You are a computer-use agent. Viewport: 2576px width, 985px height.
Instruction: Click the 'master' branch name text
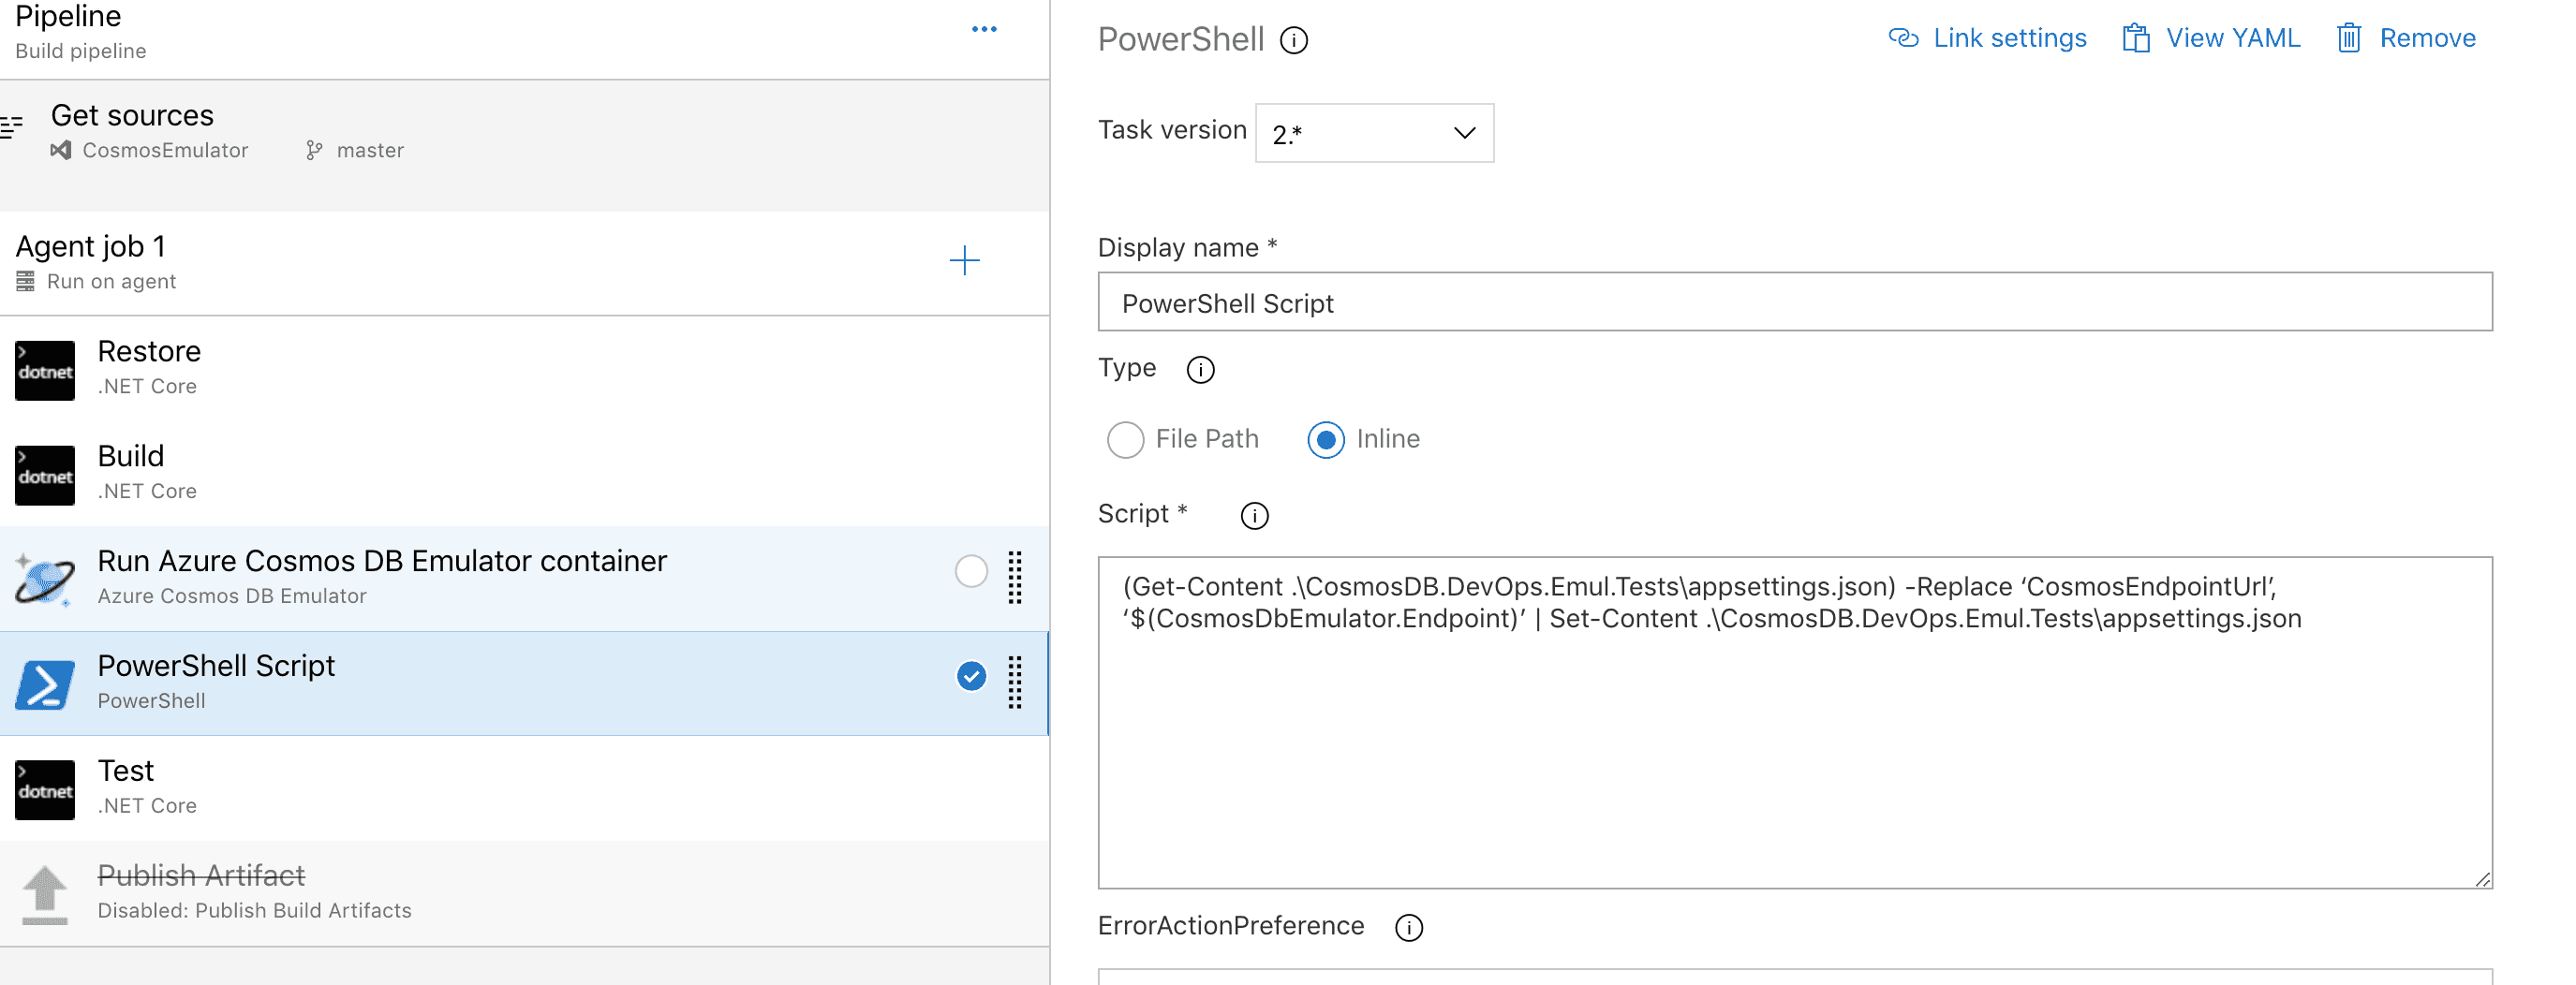(x=370, y=150)
